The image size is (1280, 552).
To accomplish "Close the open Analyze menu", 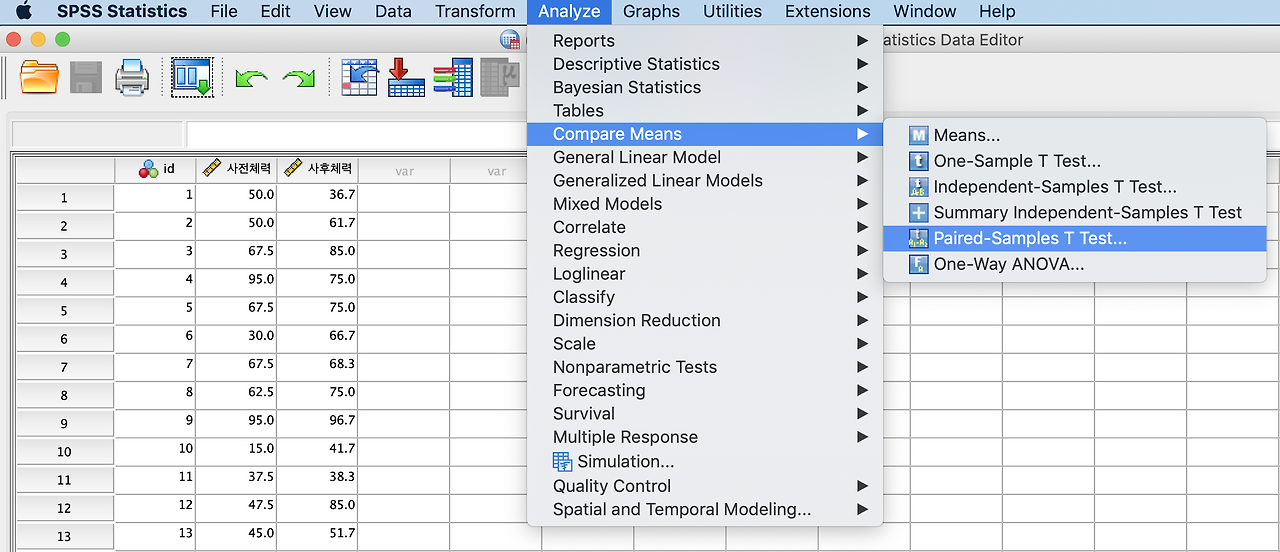I will pos(569,12).
